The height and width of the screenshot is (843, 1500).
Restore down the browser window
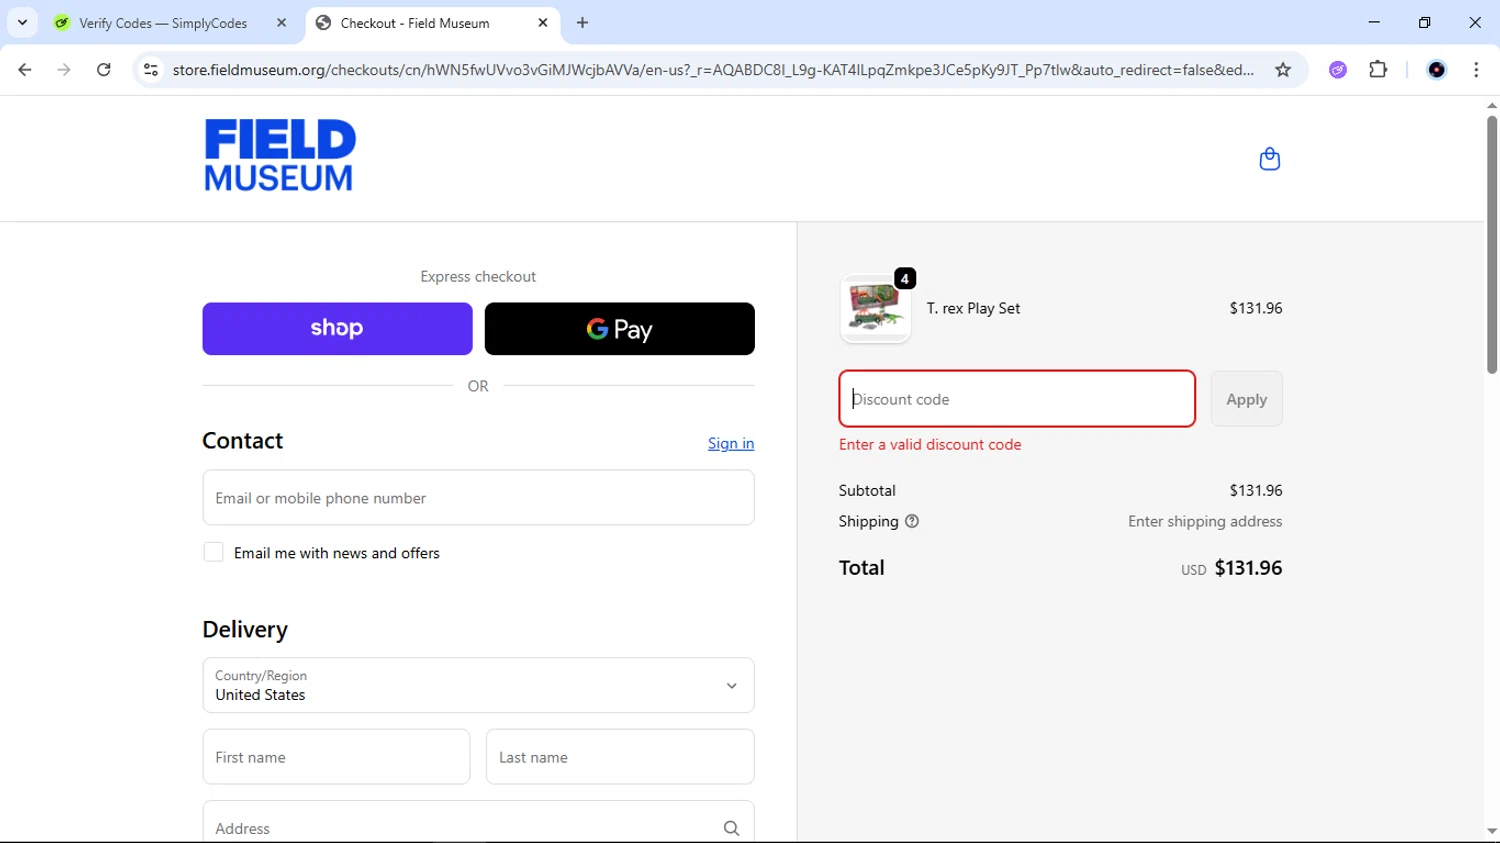1424,22
